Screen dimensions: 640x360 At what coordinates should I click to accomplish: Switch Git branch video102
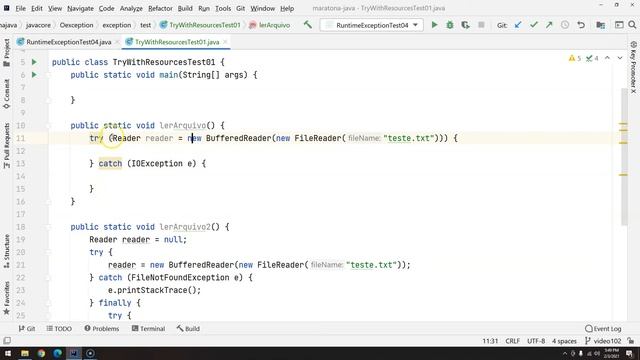(x=603, y=341)
